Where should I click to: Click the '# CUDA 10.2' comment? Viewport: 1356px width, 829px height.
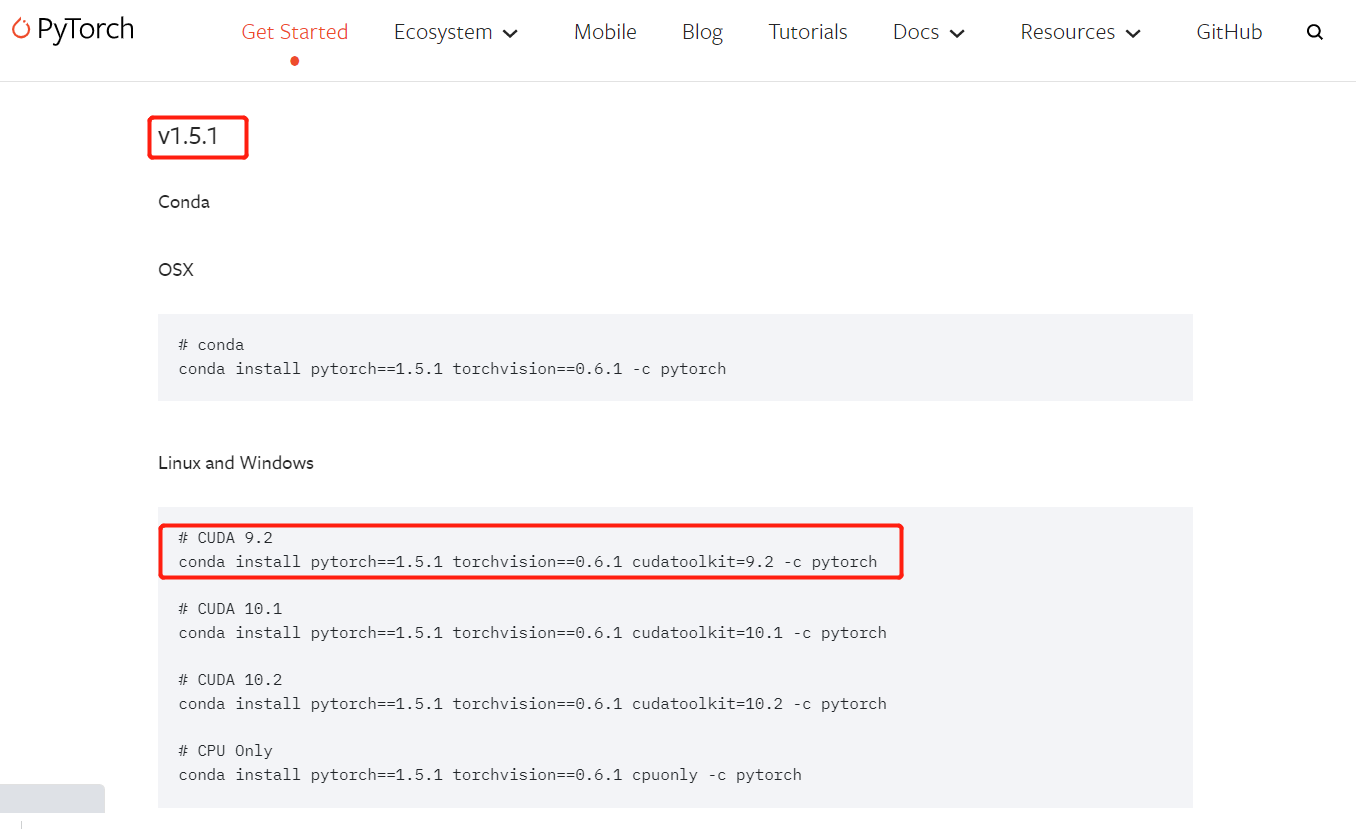[231, 680]
